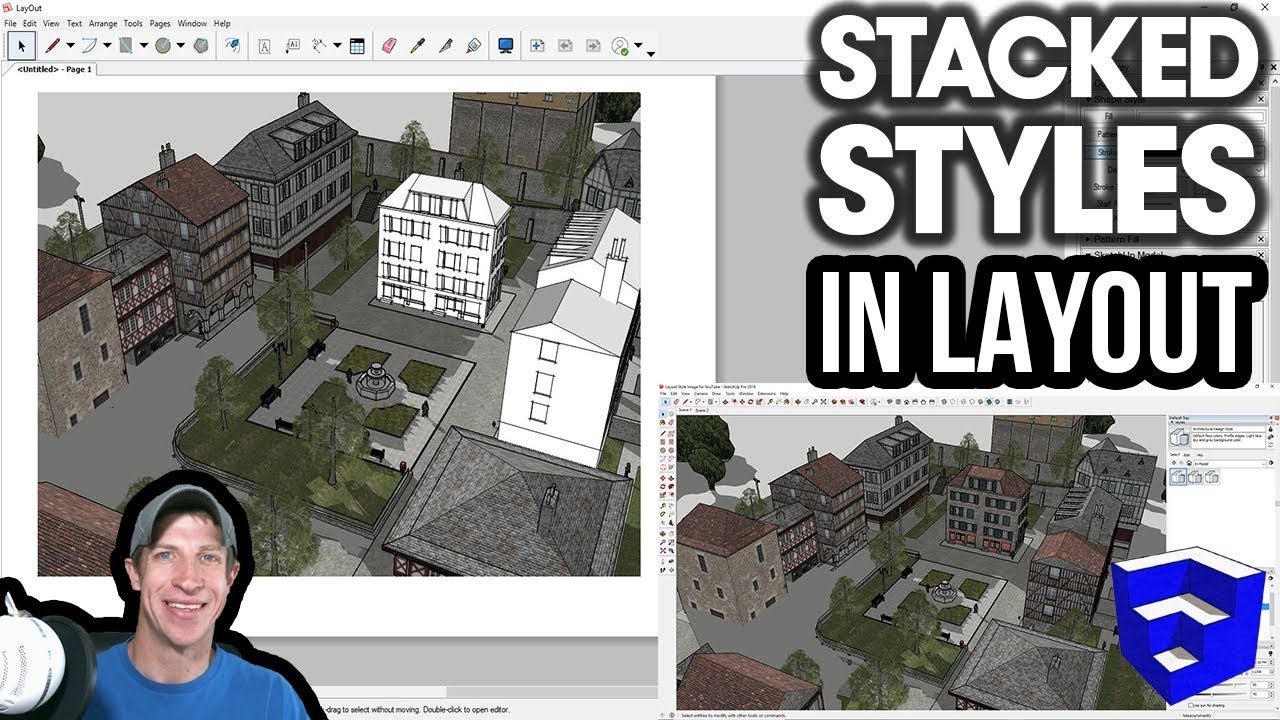The height and width of the screenshot is (720, 1280).
Task: Switch to the Untitled Page 1 tab
Action: tap(54, 69)
